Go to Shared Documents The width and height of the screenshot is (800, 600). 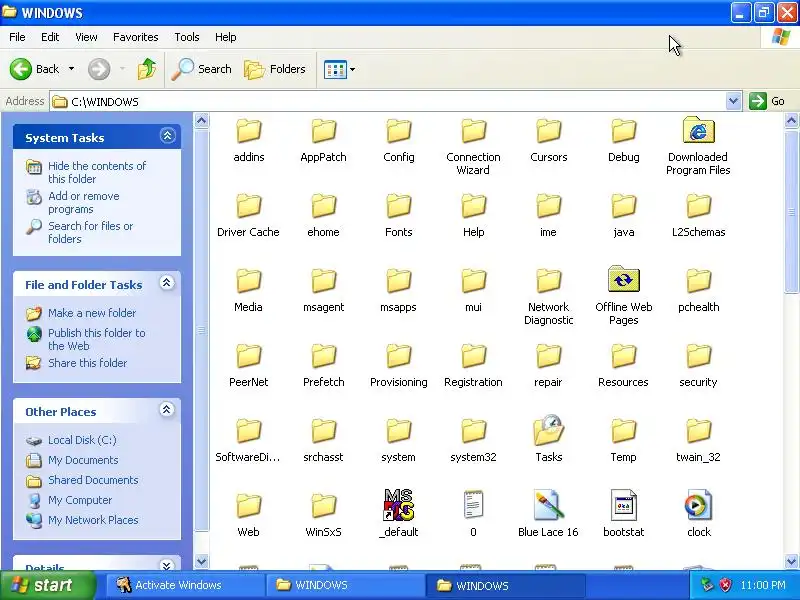93,480
